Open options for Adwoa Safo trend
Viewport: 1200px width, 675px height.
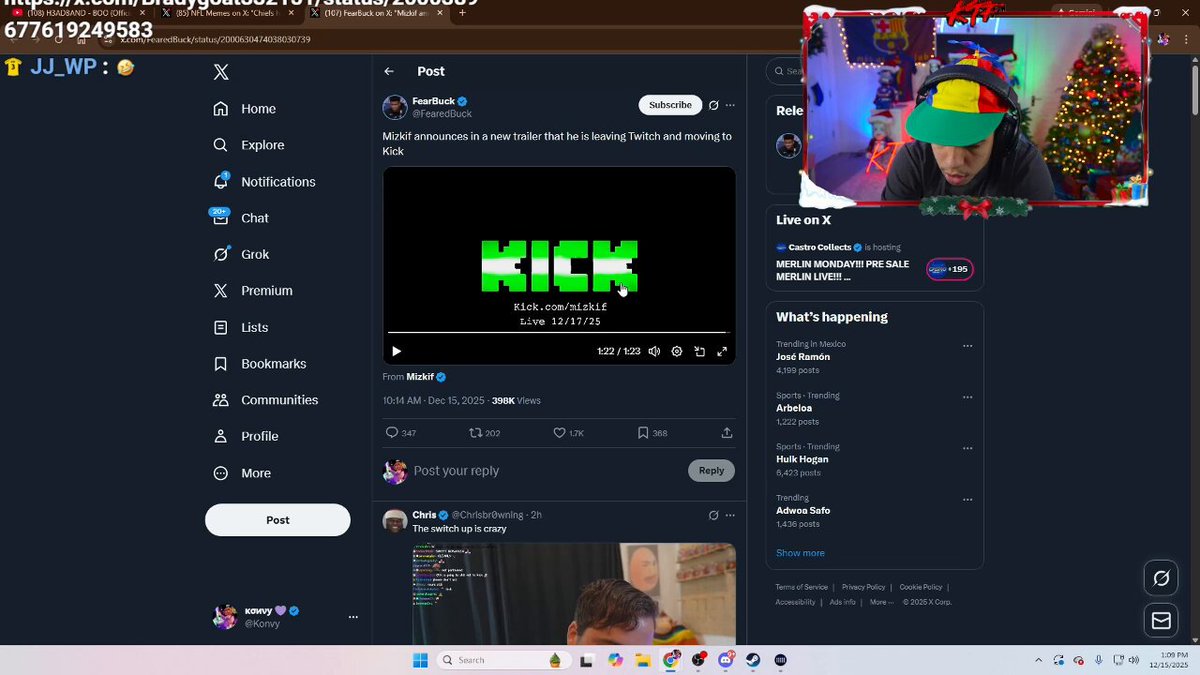coord(967,499)
